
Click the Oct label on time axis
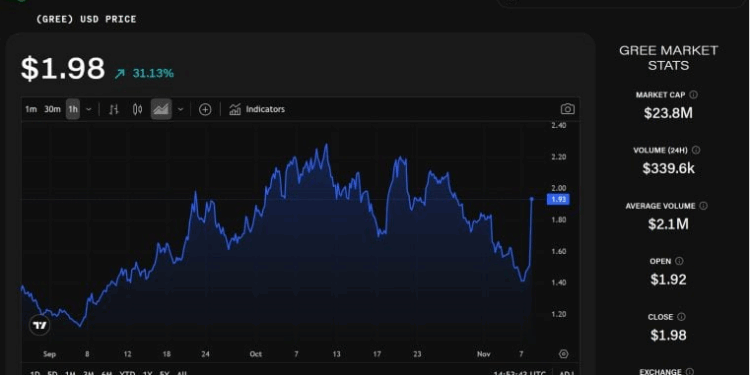pos(255,354)
